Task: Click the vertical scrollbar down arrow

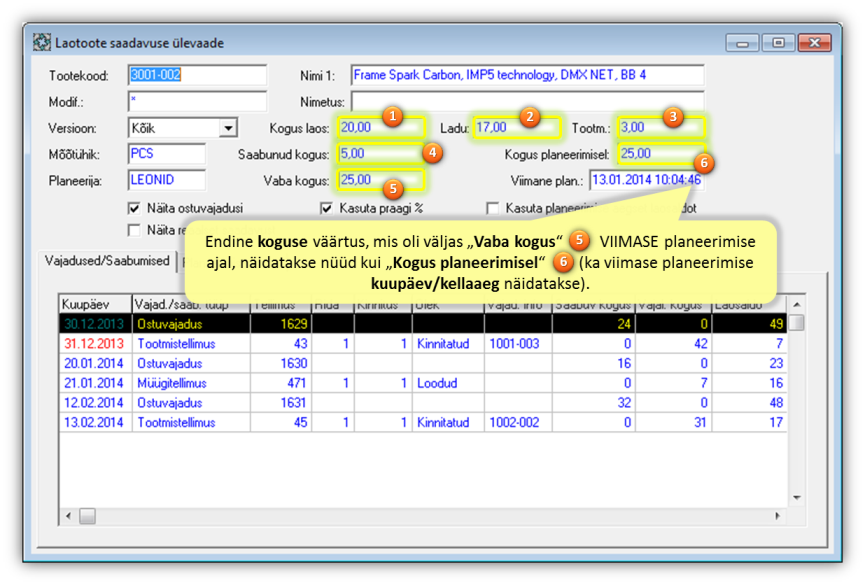Action: point(797,498)
